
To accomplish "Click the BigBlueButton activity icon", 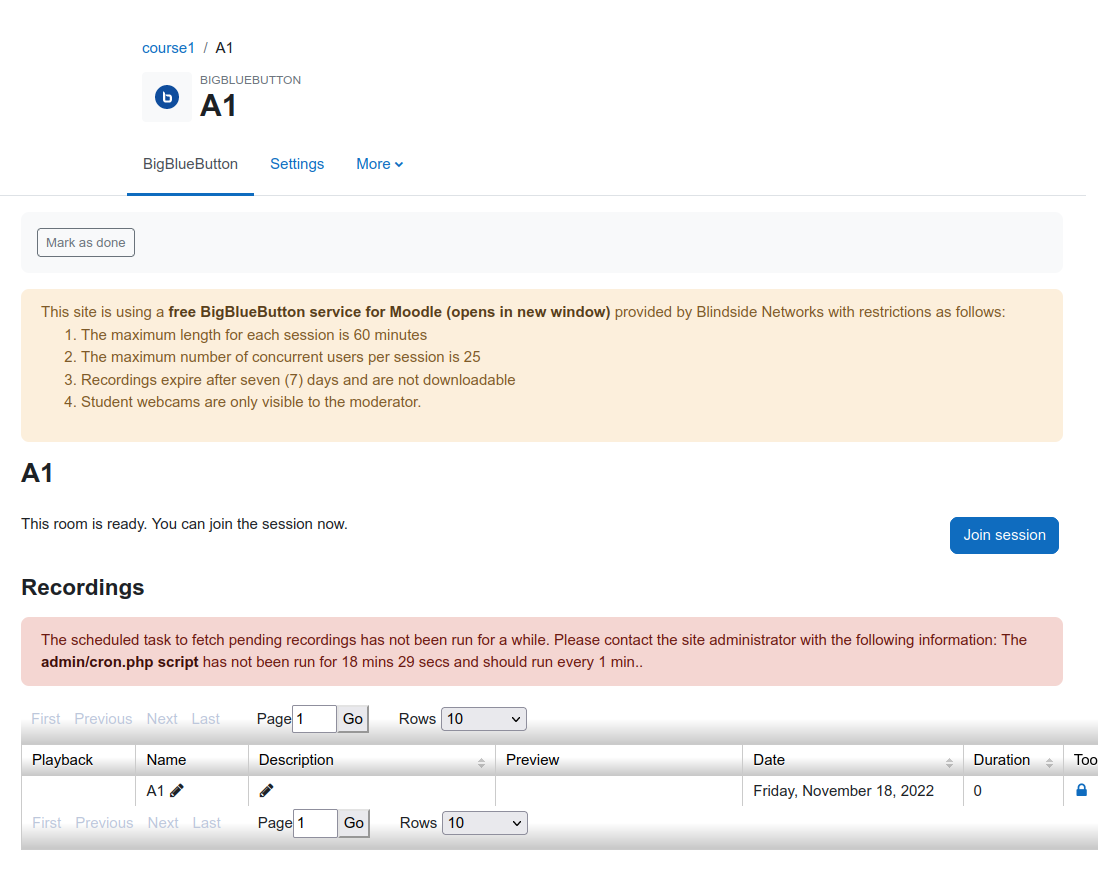I will click(x=167, y=97).
